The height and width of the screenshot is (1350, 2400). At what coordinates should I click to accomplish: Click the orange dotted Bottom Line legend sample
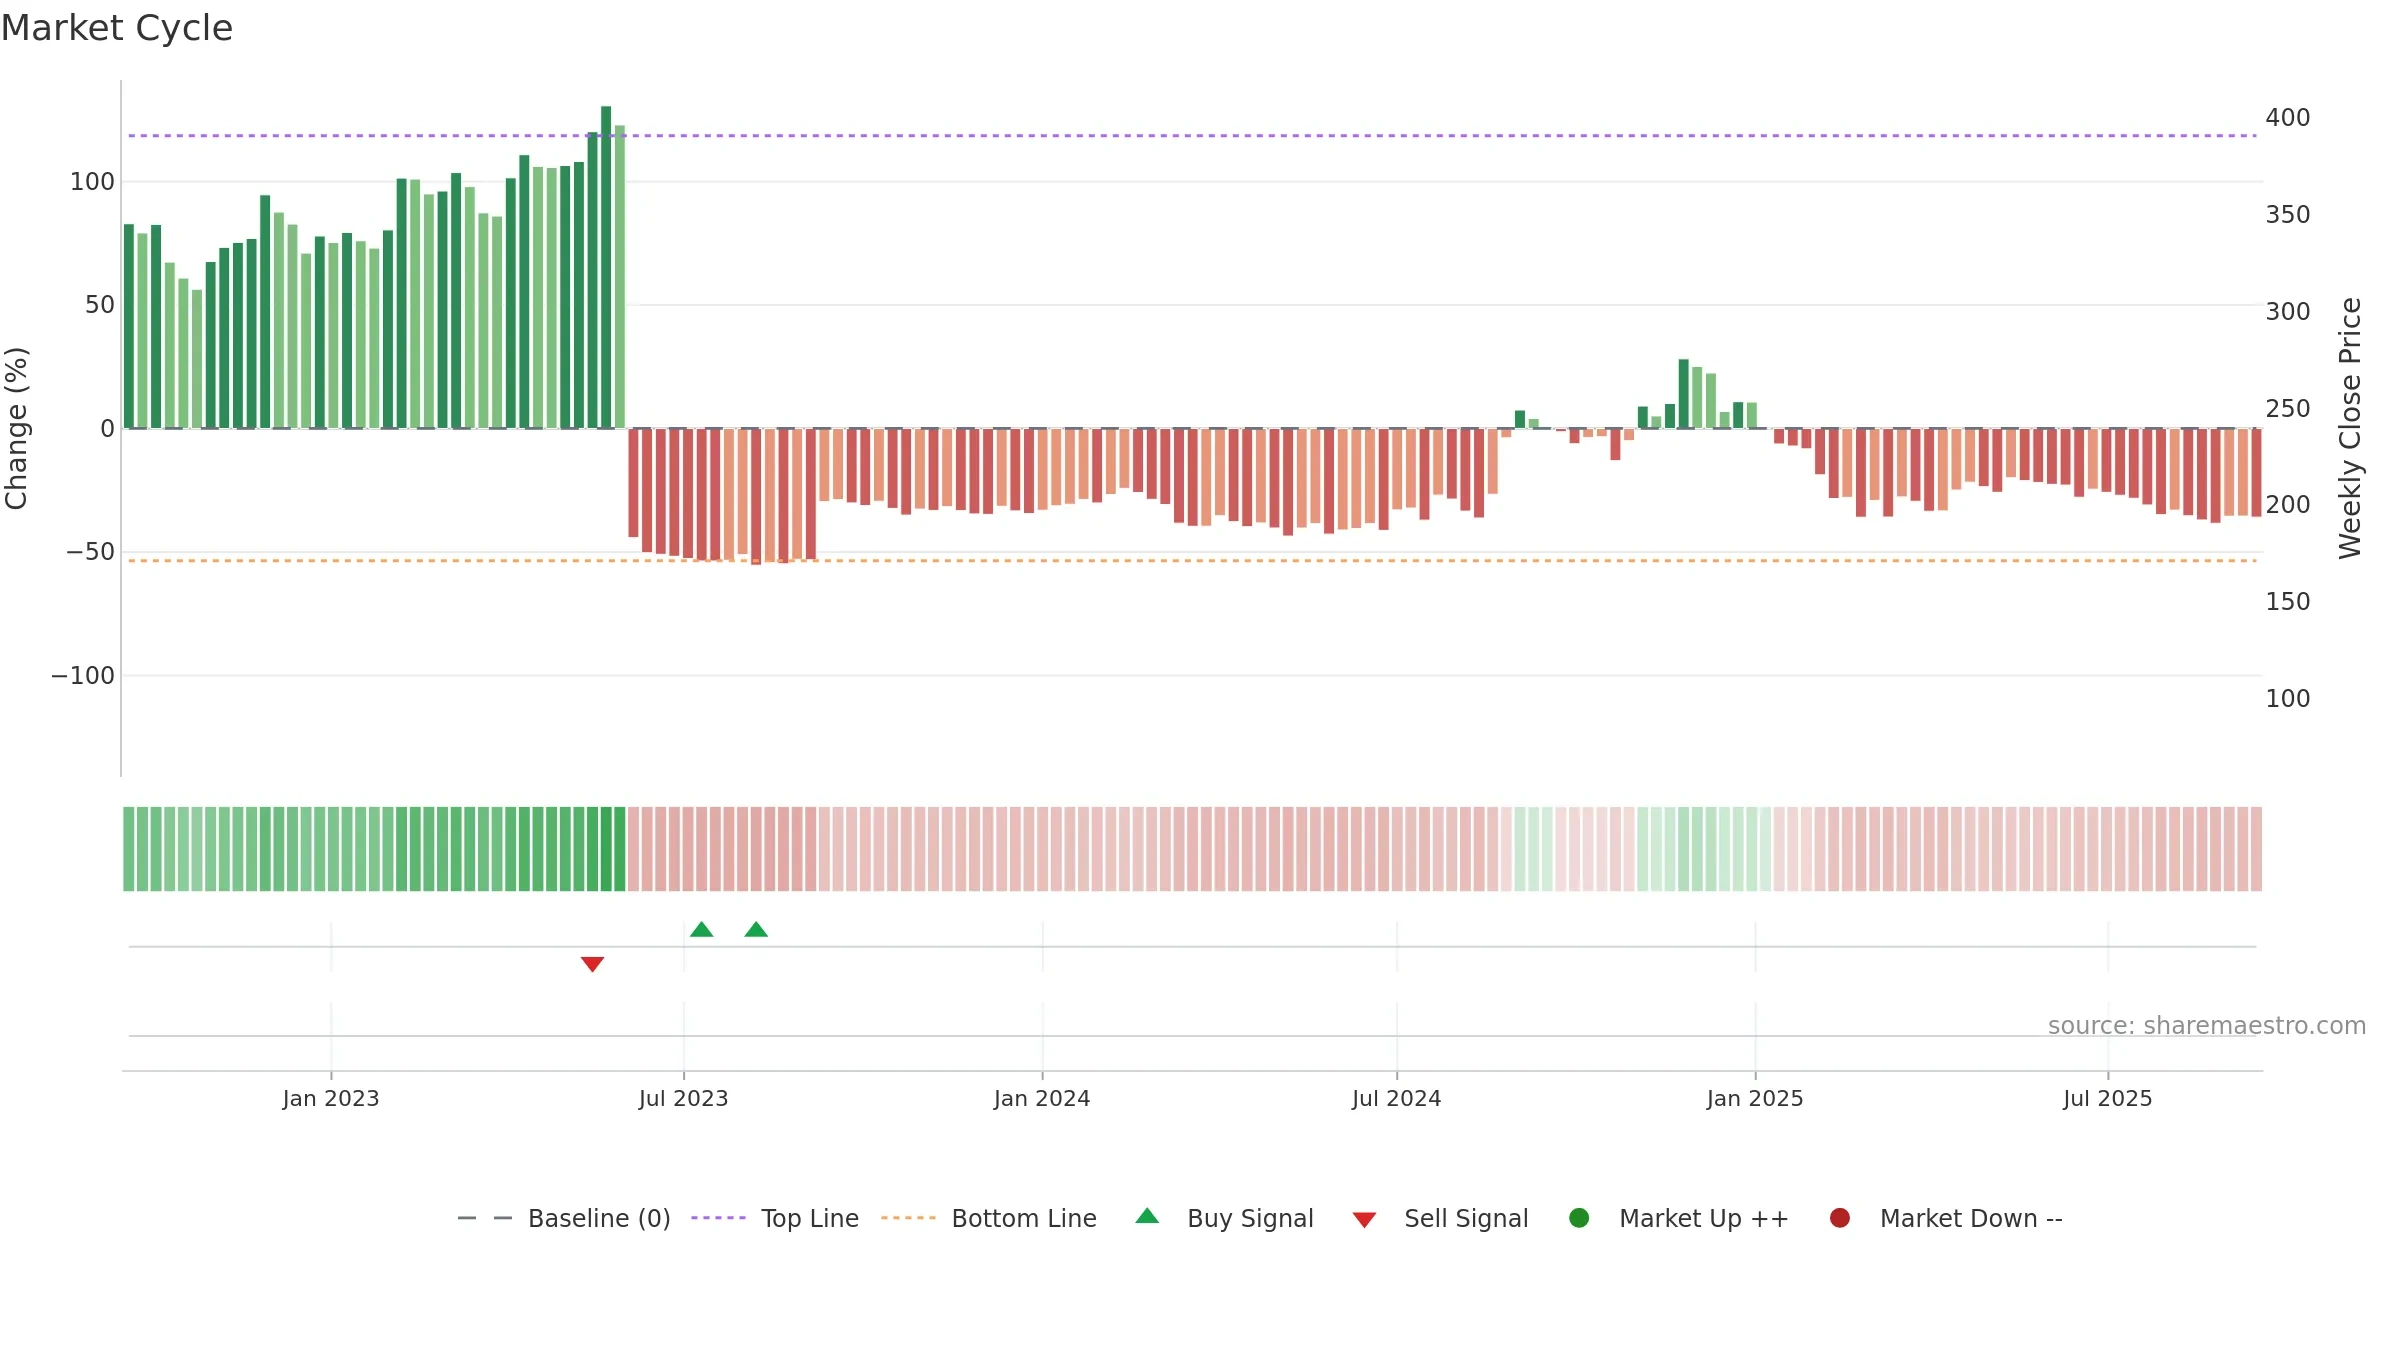coord(908,1218)
